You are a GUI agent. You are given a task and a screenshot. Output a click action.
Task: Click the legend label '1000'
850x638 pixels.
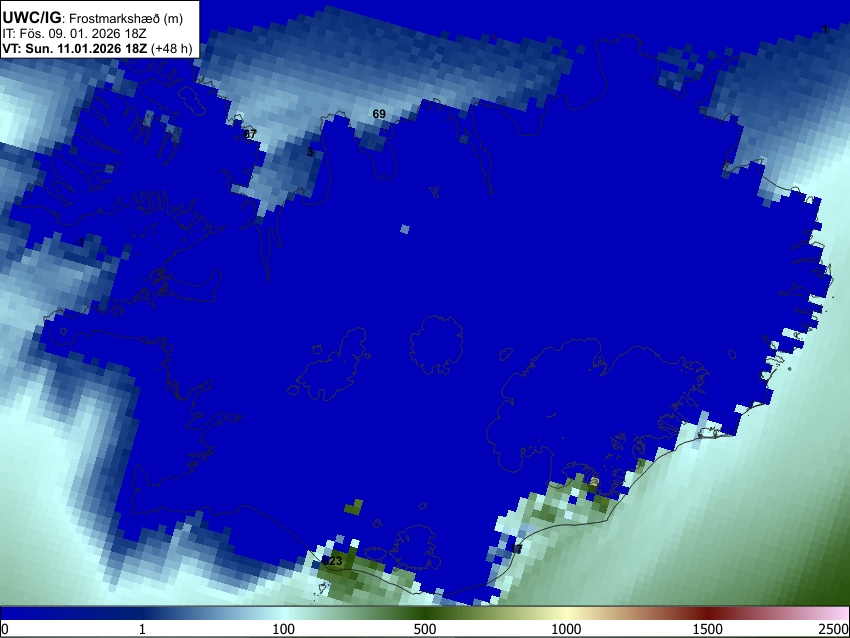click(566, 629)
